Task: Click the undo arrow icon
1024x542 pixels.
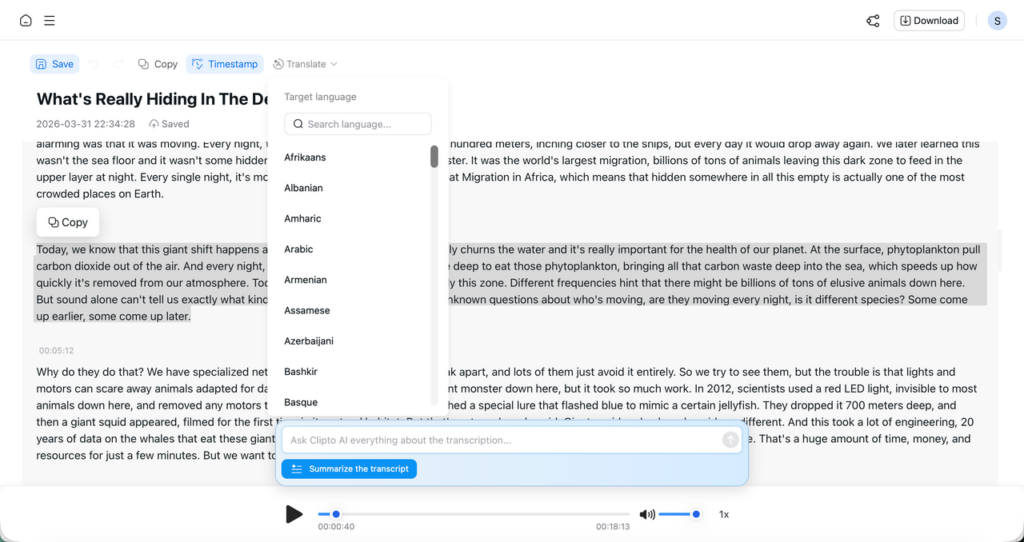Action: tap(94, 64)
